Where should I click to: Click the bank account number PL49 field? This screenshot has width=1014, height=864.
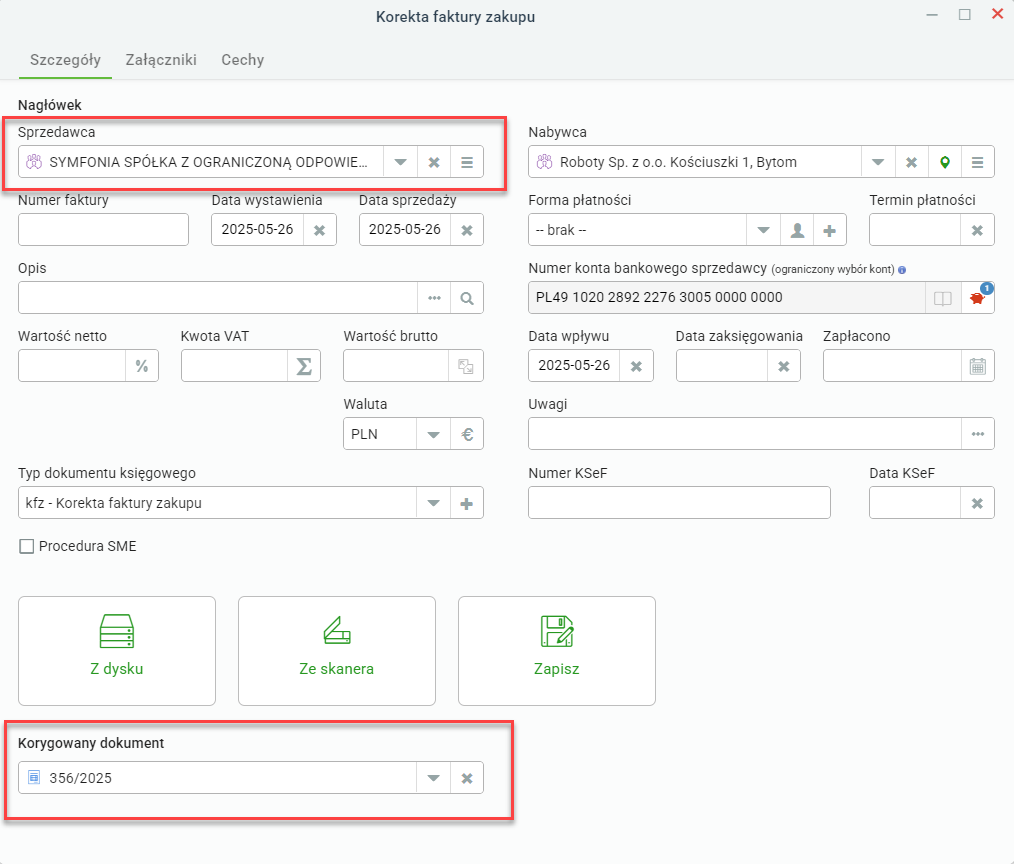tap(727, 298)
